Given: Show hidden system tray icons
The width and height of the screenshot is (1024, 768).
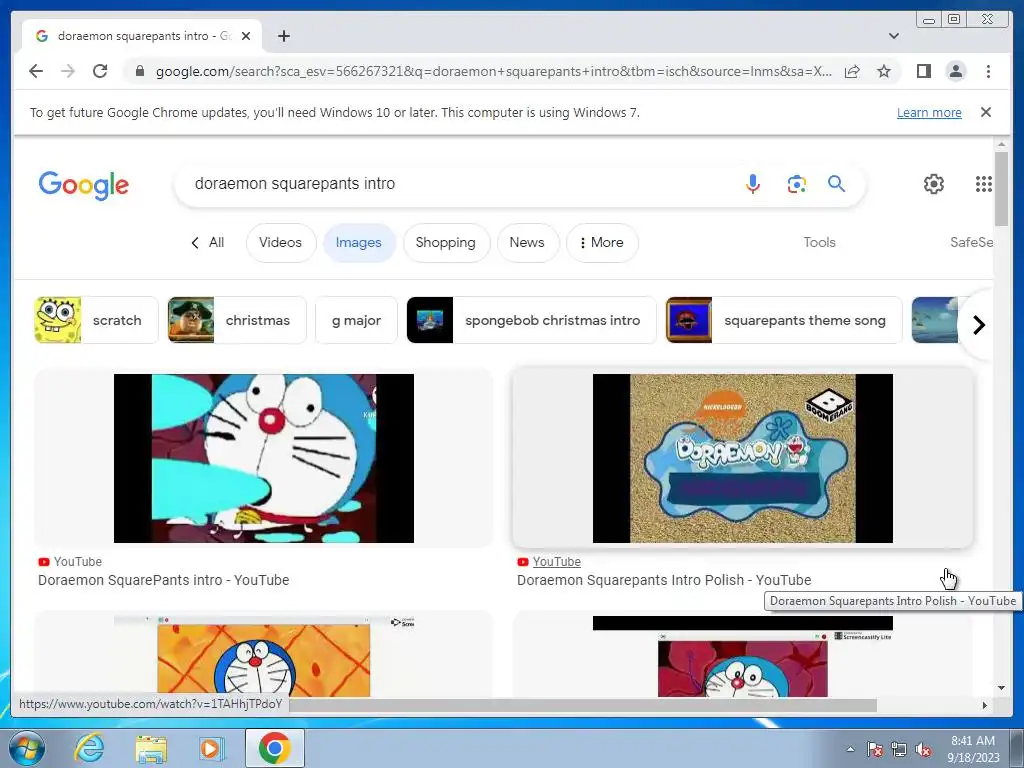Looking at the screenshot, I should click(850, 749).
